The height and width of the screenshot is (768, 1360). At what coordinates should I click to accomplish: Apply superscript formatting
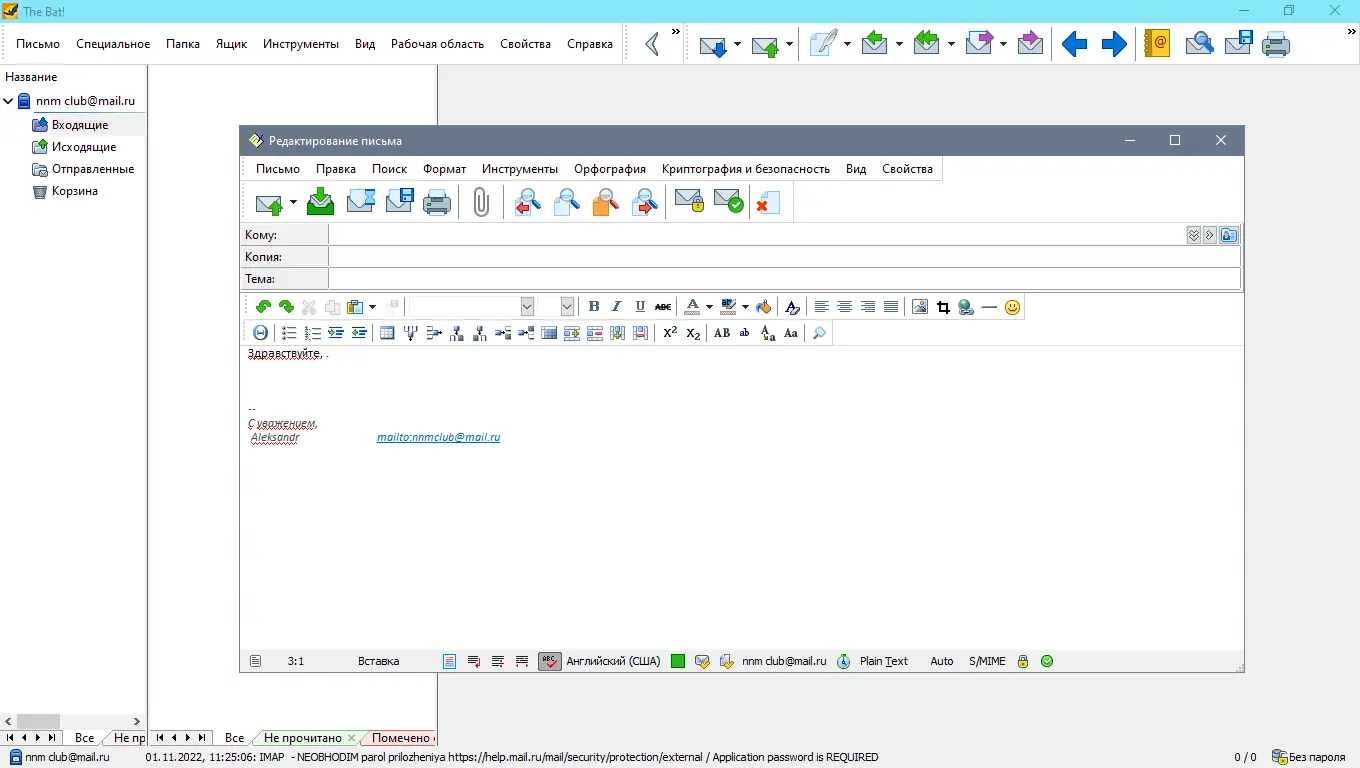click(x=670, y=333)
